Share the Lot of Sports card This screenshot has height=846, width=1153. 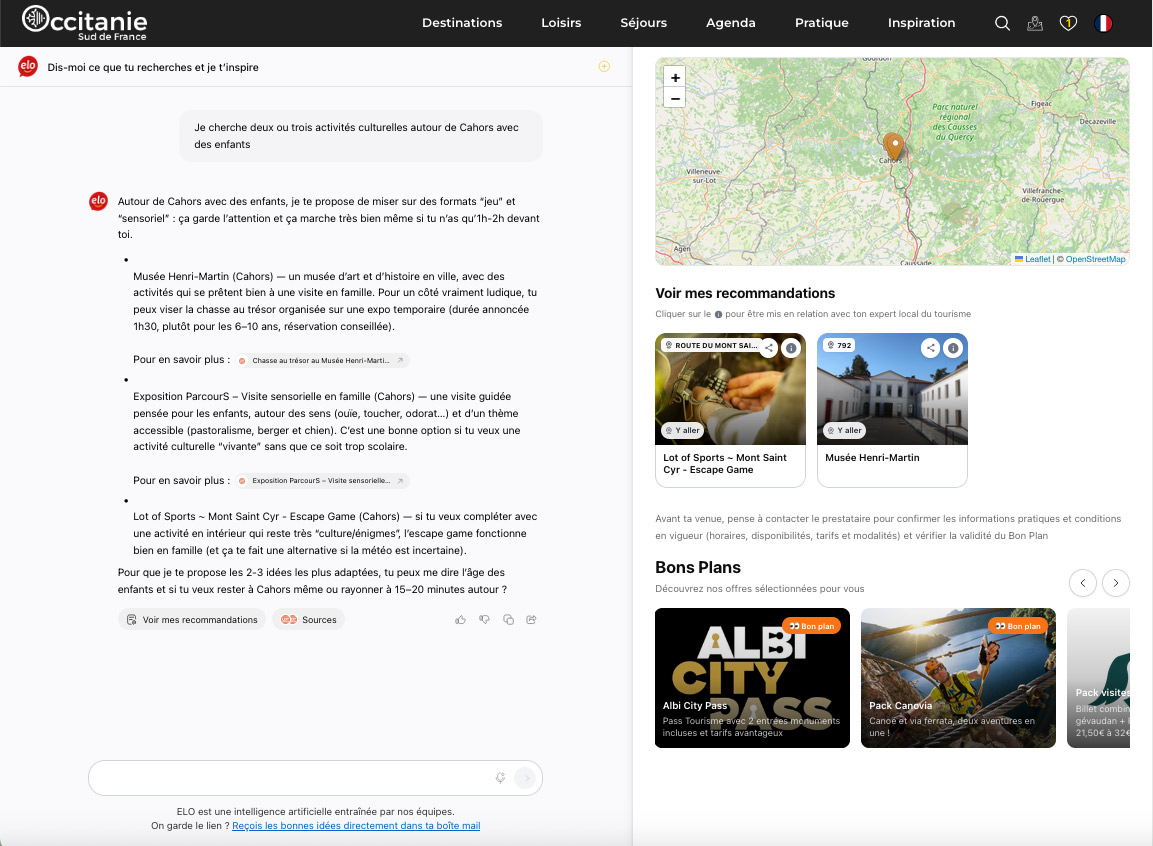point(768,348)
